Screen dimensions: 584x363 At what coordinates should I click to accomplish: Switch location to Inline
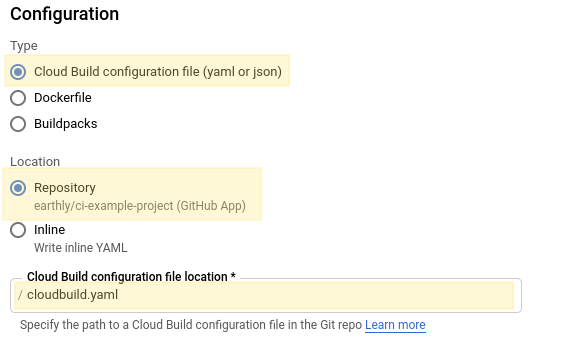[18, 230]
